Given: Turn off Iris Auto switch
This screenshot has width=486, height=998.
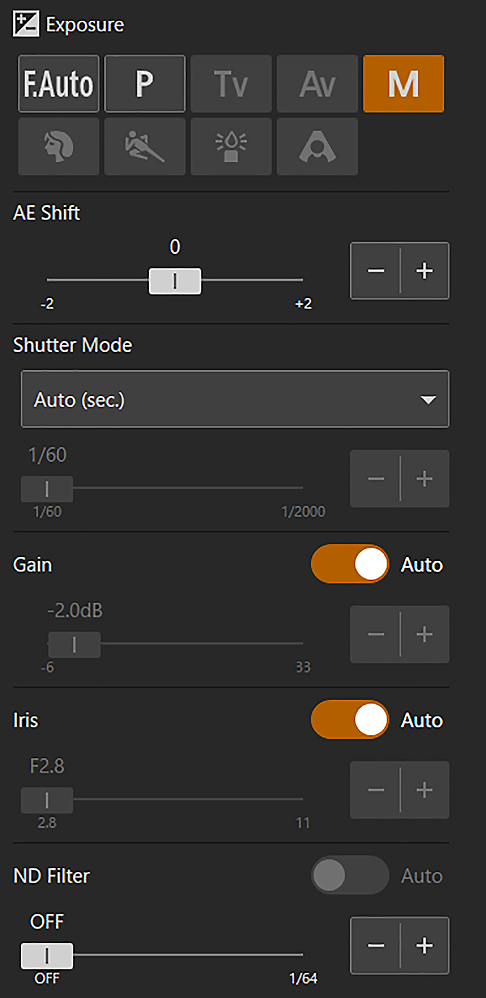Looking at the screenshot, I should pyautogui.click(x=350, y=720).
